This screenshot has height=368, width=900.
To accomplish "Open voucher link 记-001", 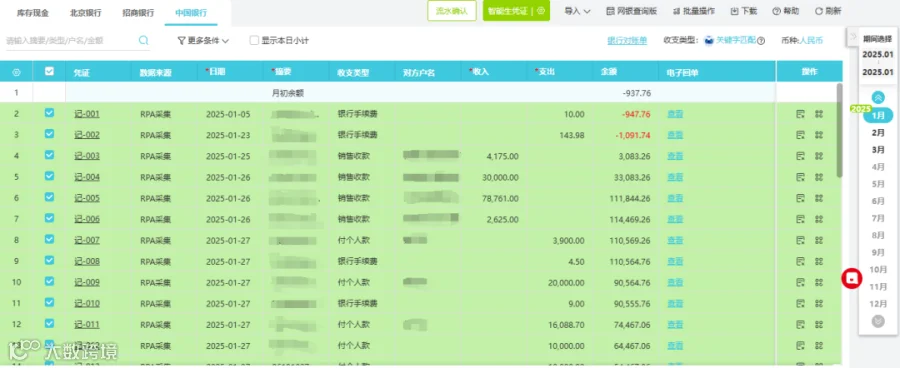I will tap(87, 114).
